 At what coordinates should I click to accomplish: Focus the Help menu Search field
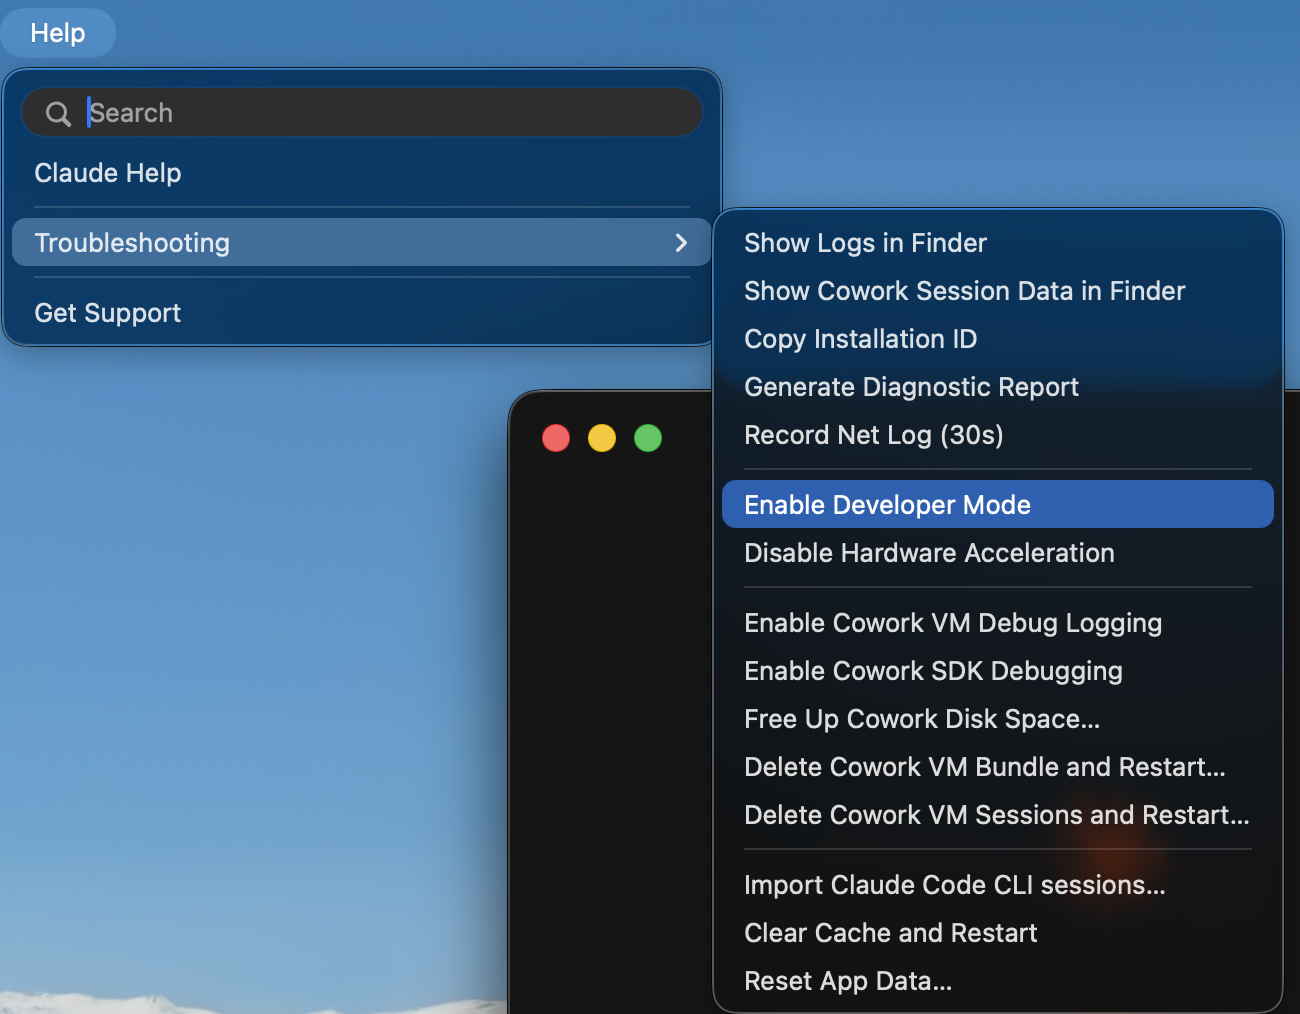pyautogui.click(x=362, y=112)
